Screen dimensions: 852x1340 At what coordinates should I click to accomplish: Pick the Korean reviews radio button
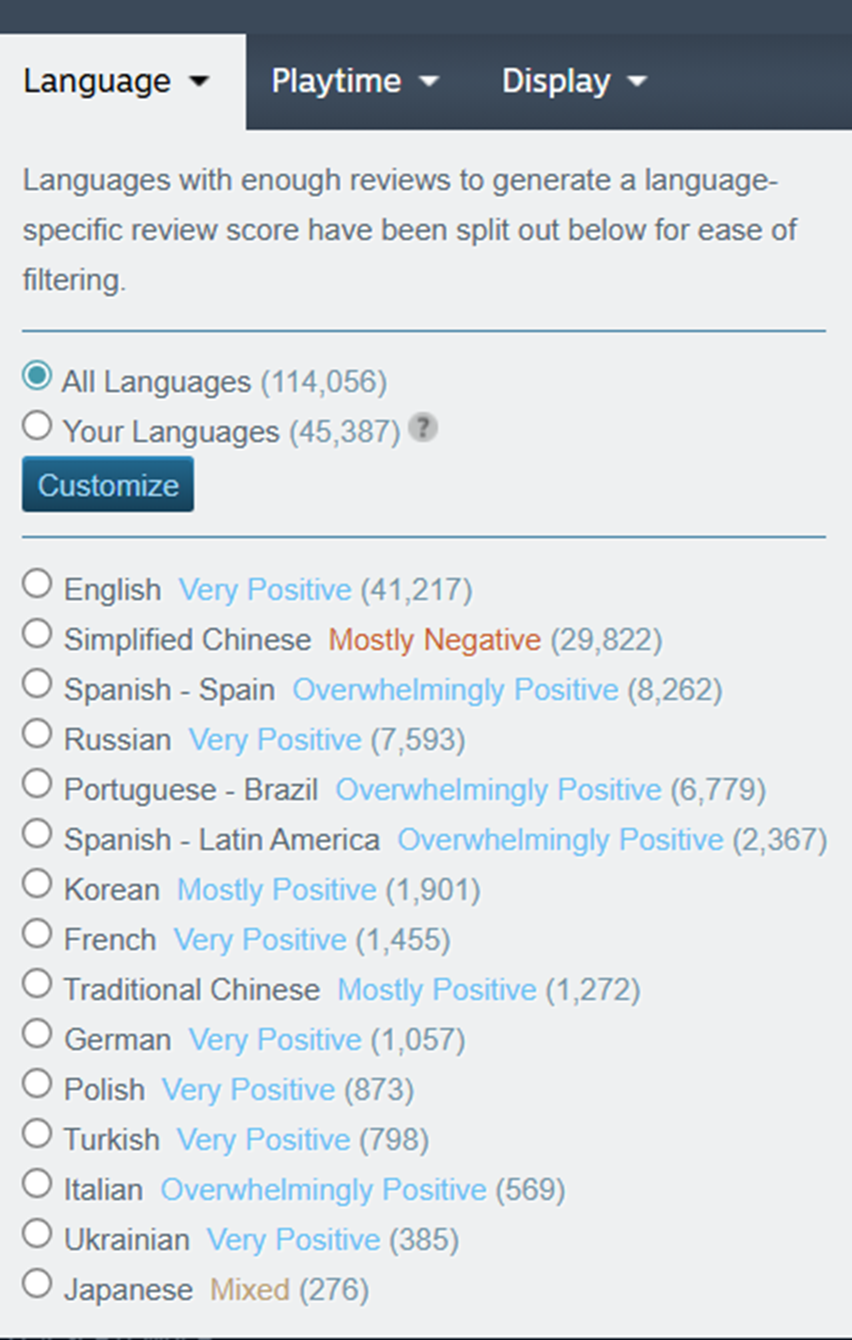pyautogui.click(x=37, y=884)
